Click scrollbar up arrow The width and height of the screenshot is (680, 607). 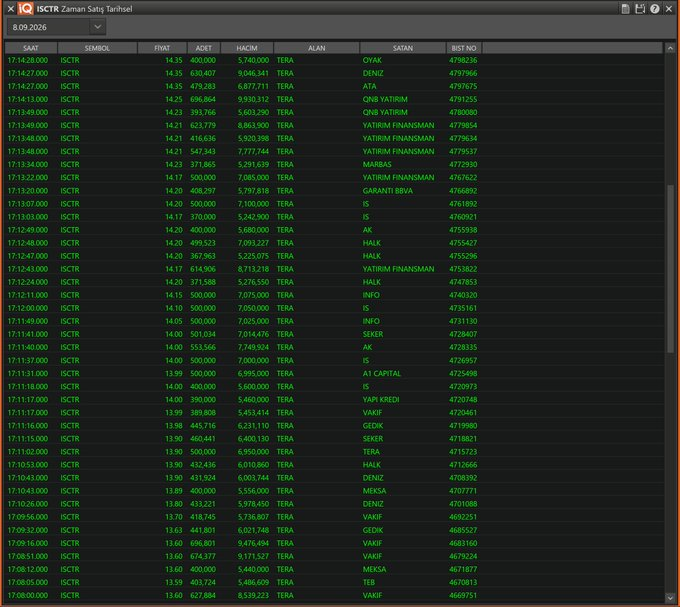(x=670, y=48)
